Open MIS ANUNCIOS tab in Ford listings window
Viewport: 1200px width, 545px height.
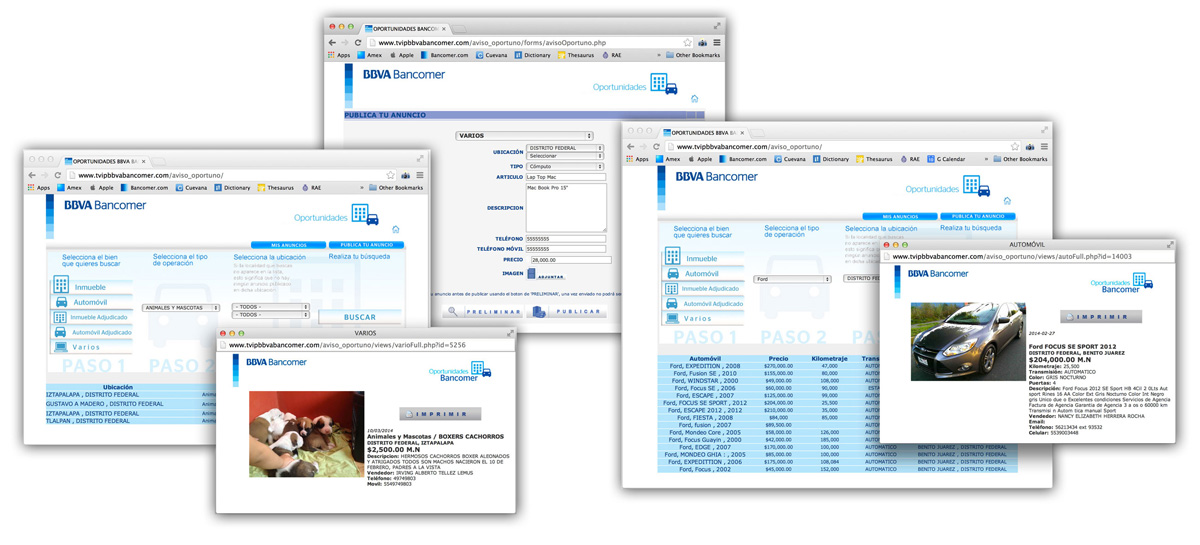coord(900,216)
